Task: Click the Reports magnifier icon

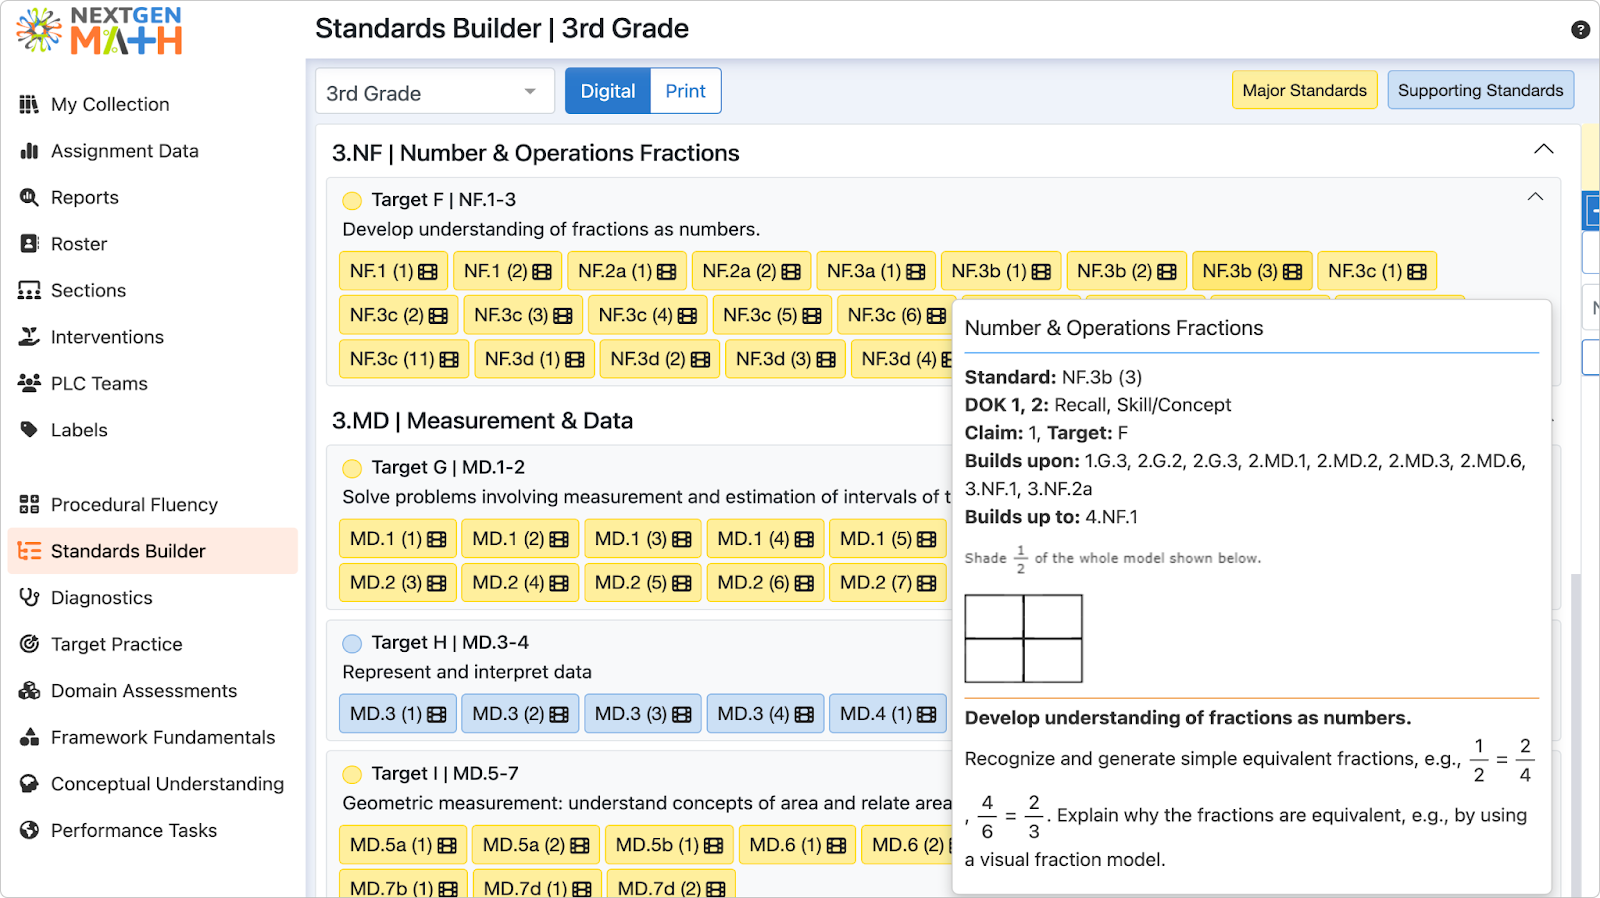Action: [29, 197]
